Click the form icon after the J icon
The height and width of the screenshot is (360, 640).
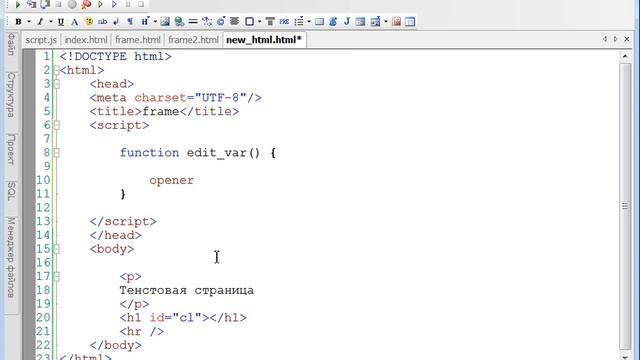pyautogui.click(x=360, y=22)
